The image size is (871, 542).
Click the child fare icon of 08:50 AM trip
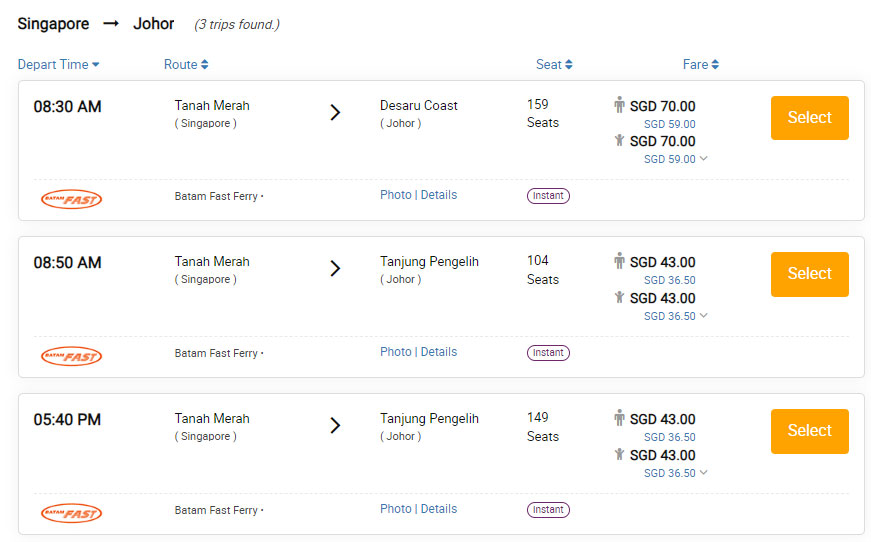pyautogui.click(x=619, y=298)
